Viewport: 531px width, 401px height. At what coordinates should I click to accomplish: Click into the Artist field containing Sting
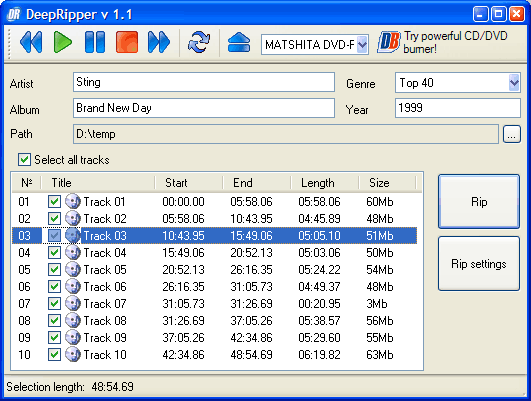coord(204,82)
